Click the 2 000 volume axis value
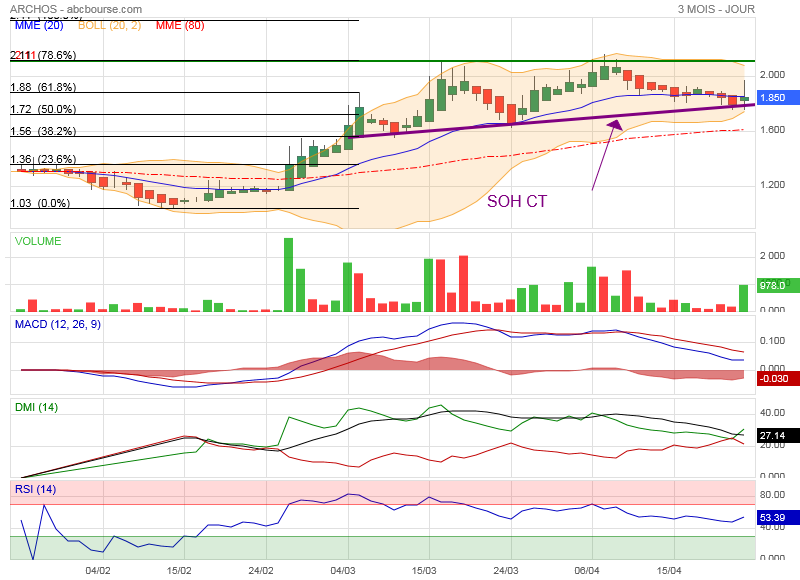 tap(772, 256)
